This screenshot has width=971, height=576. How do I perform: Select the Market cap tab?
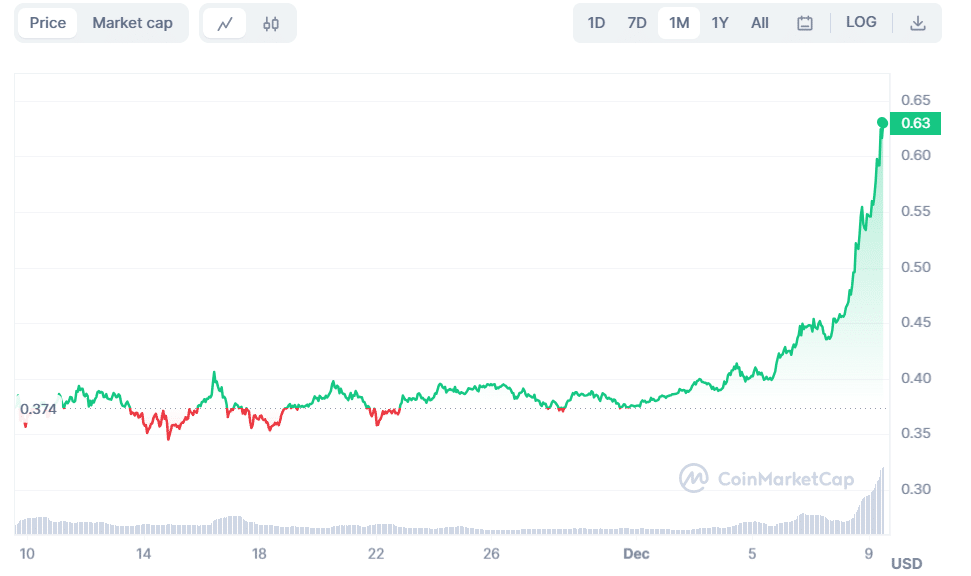132,23
